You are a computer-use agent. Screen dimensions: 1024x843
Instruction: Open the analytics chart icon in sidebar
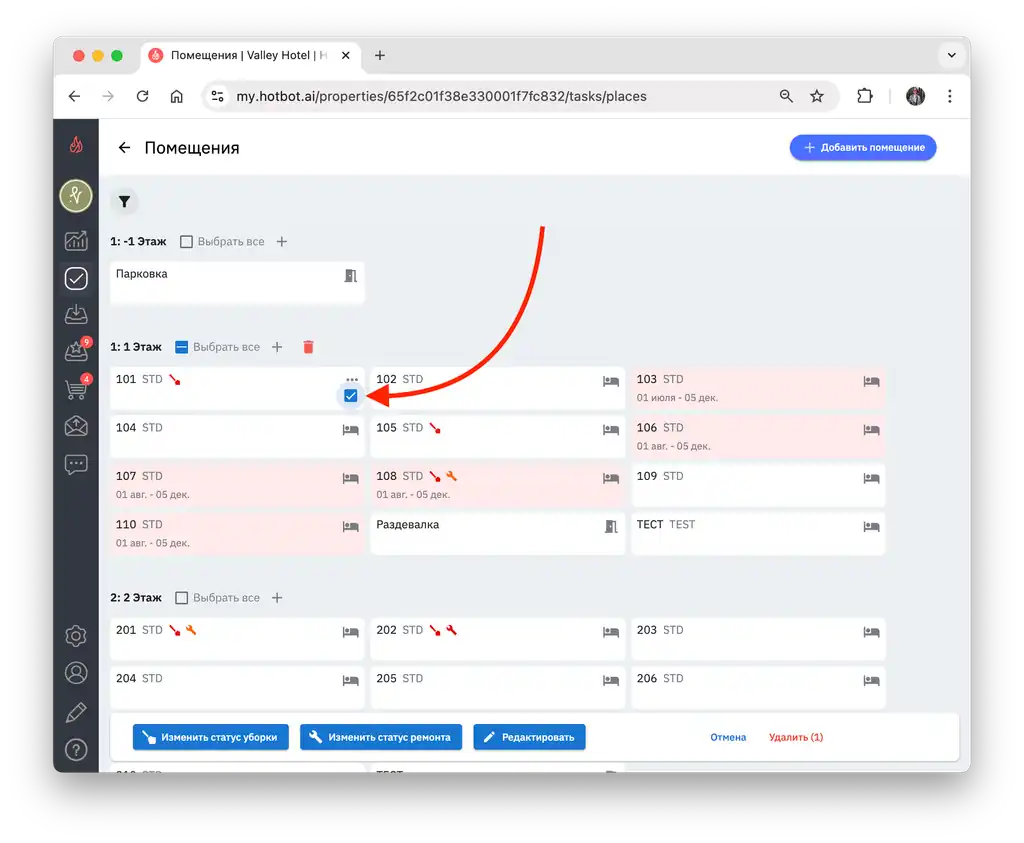click(76, 241)
